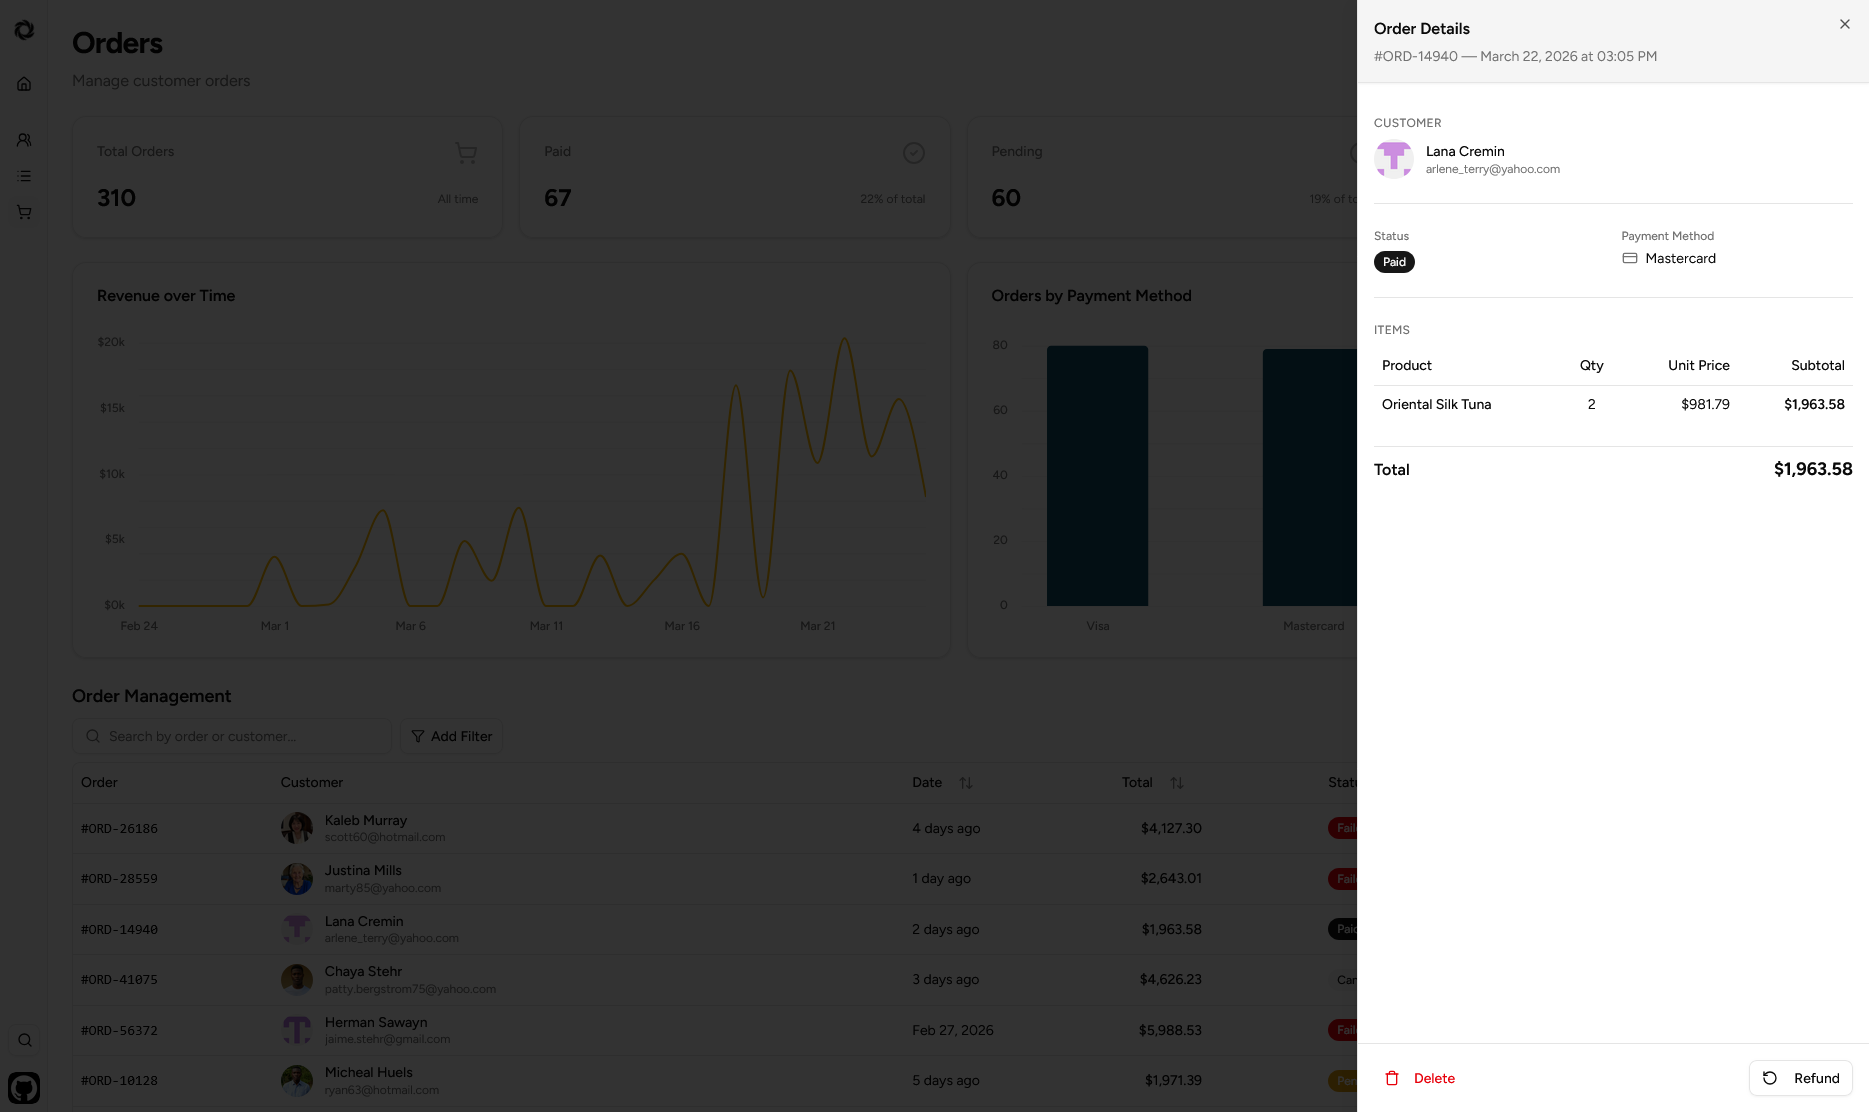This screenshot has width=1869, height=1112.
Task: Click the Paid status badge in Order Details
Action: [1394, 261]
